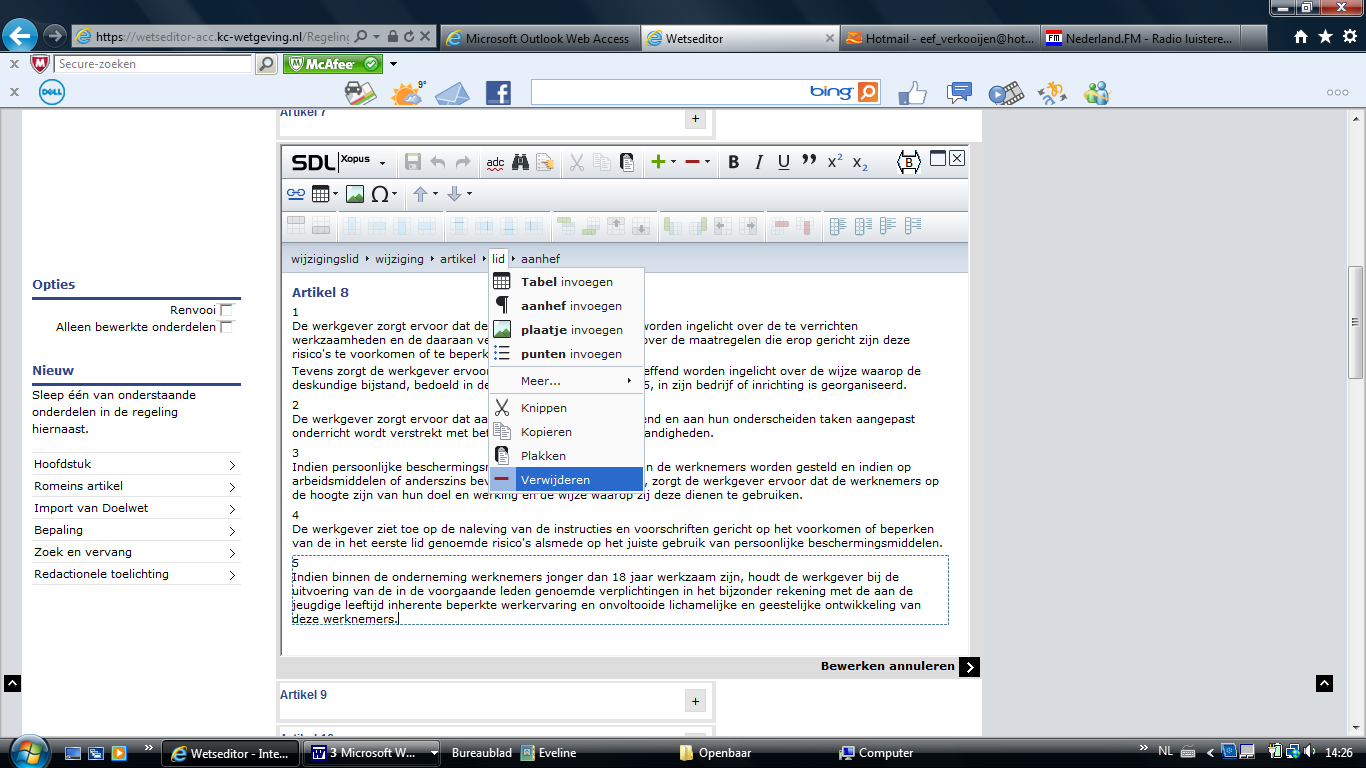Click the green plus insert icon
The height and width of the screenshot is (768, 1366).
(658, 162)
